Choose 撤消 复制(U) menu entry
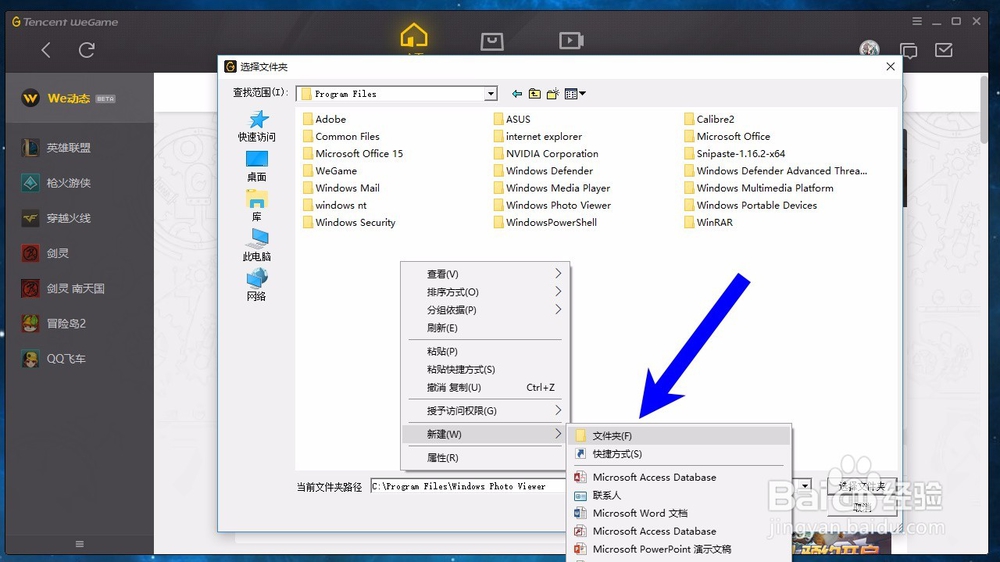This screenshot has width=1000, height=562. (485, 387)
